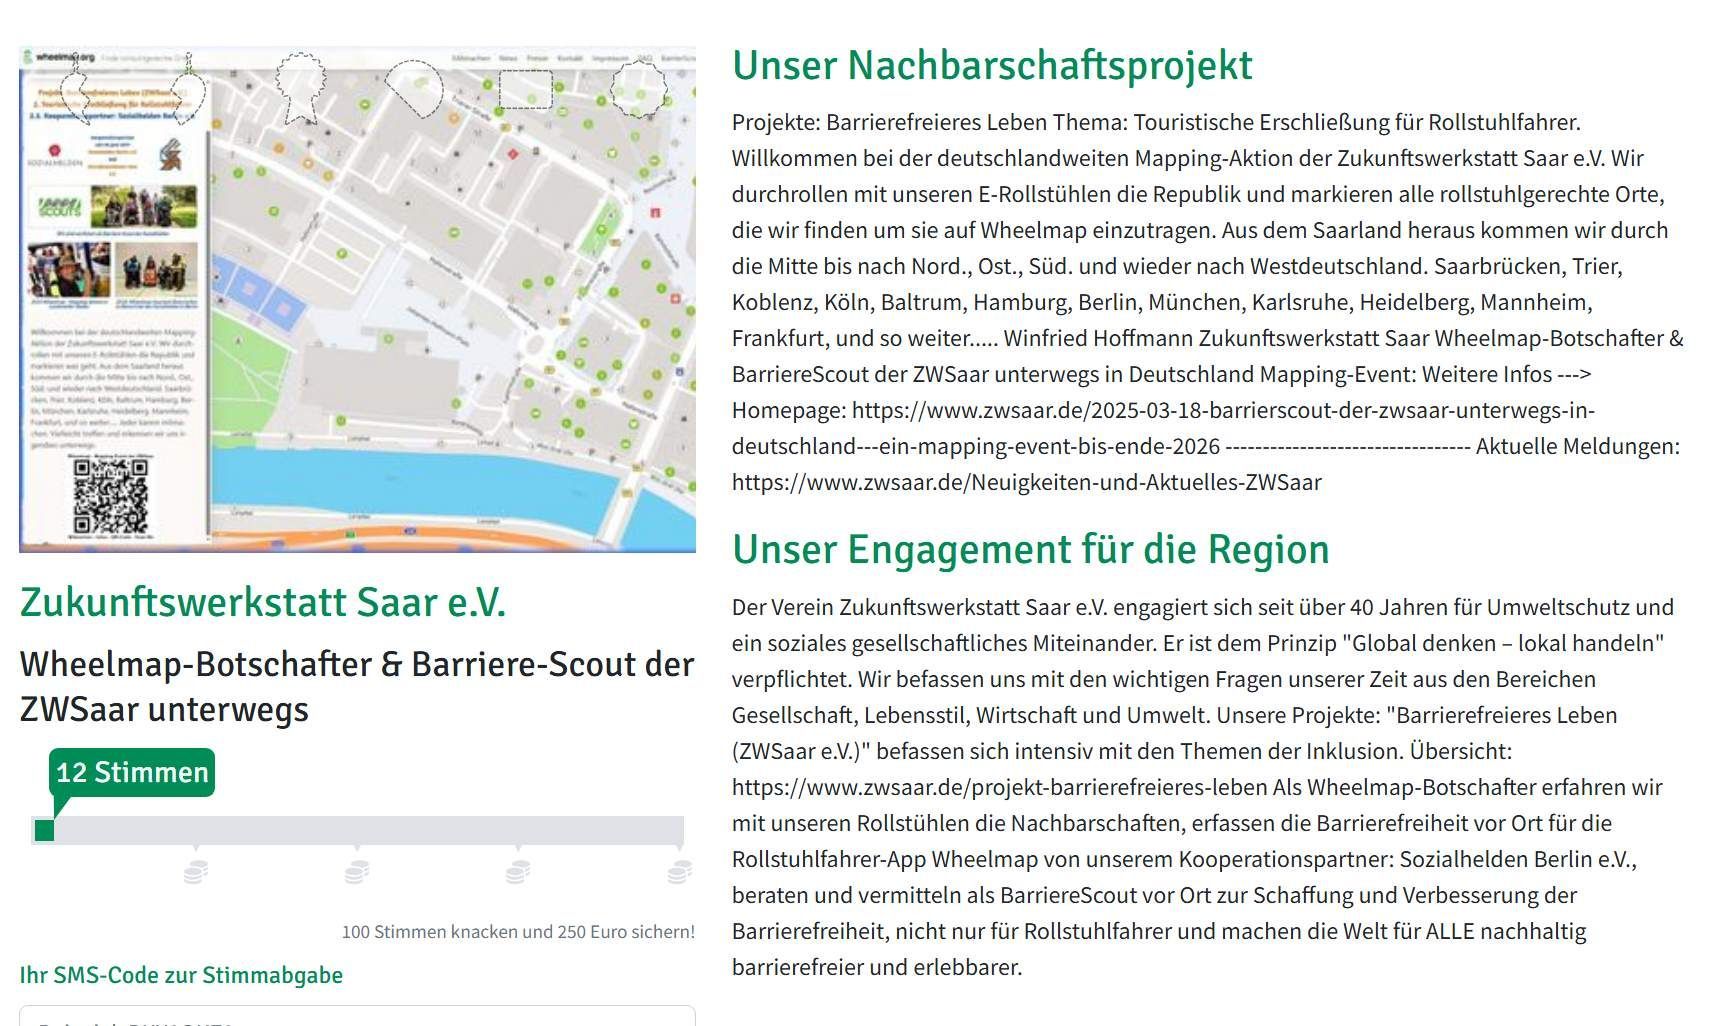Click the green "12 Stimmen" badge
1724x1026 pixels.
tap(132, 772)
